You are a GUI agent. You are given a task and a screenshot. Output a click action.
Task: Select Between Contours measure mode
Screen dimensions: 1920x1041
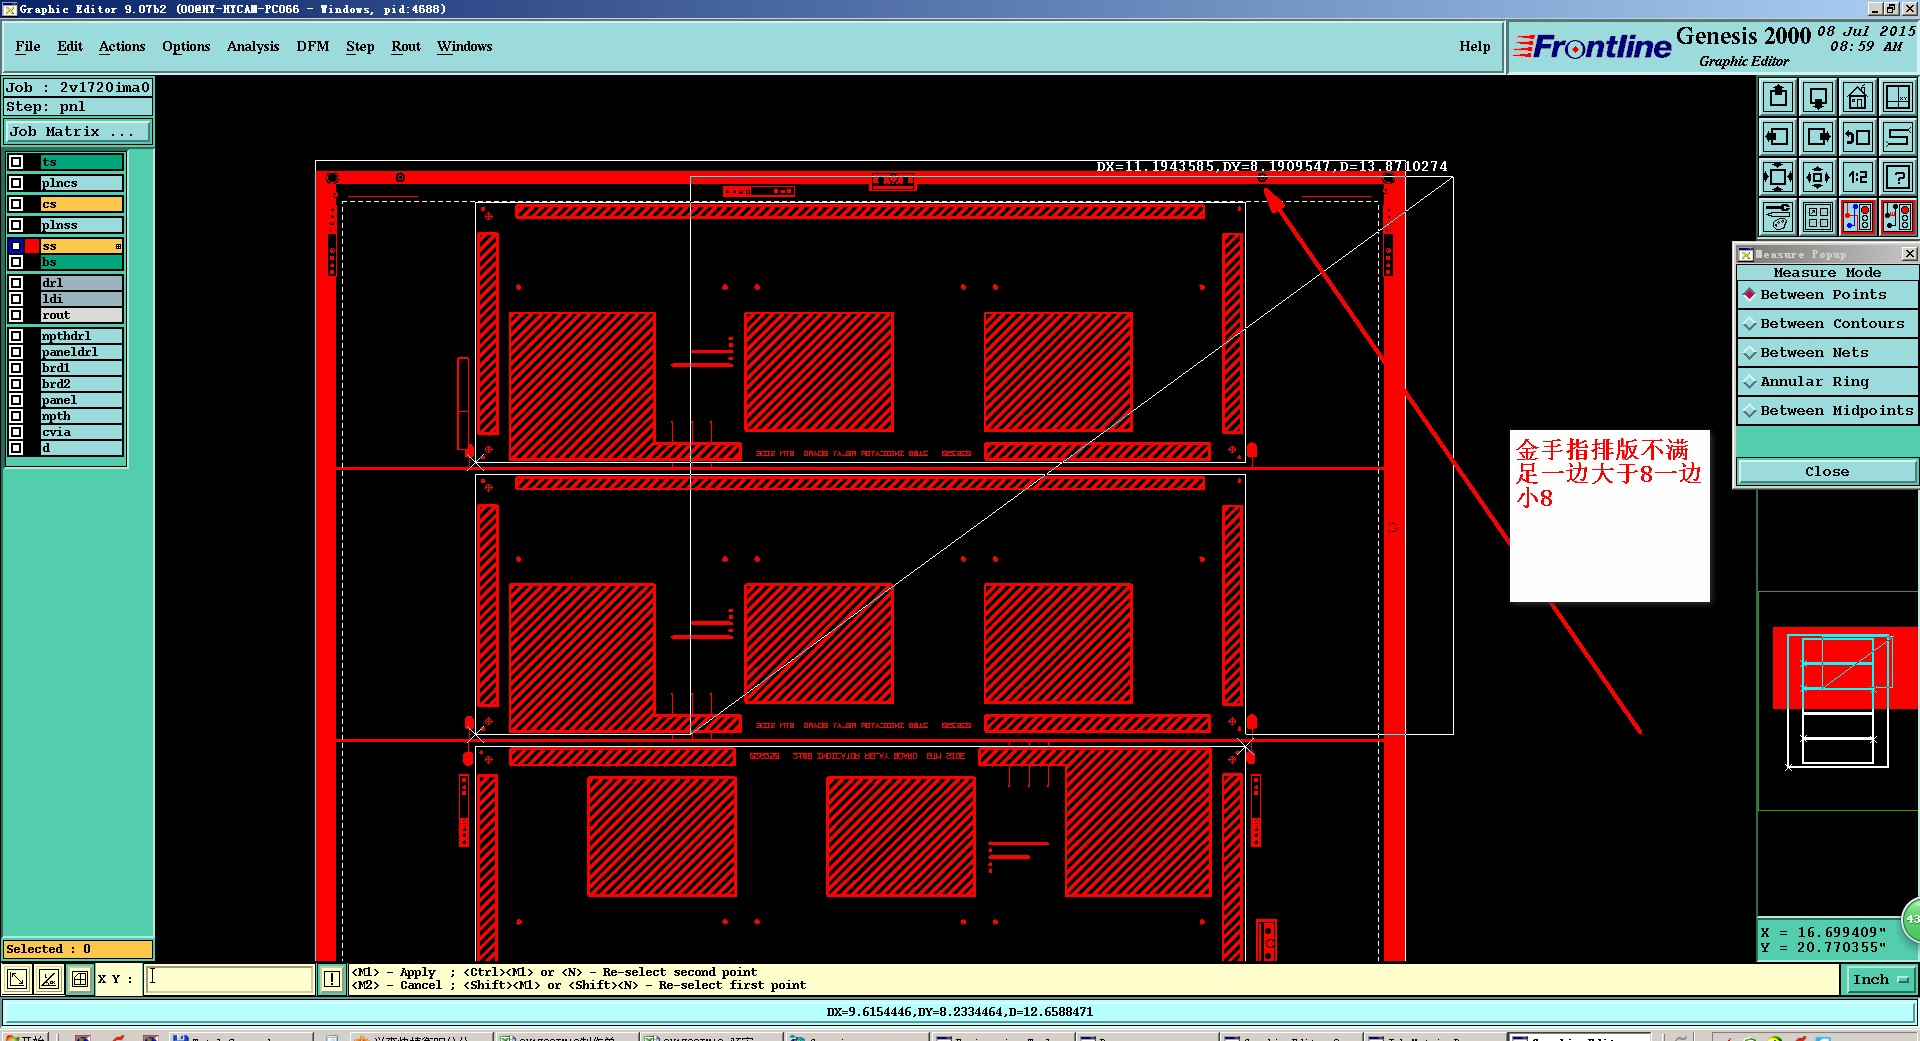point(1827,324)
